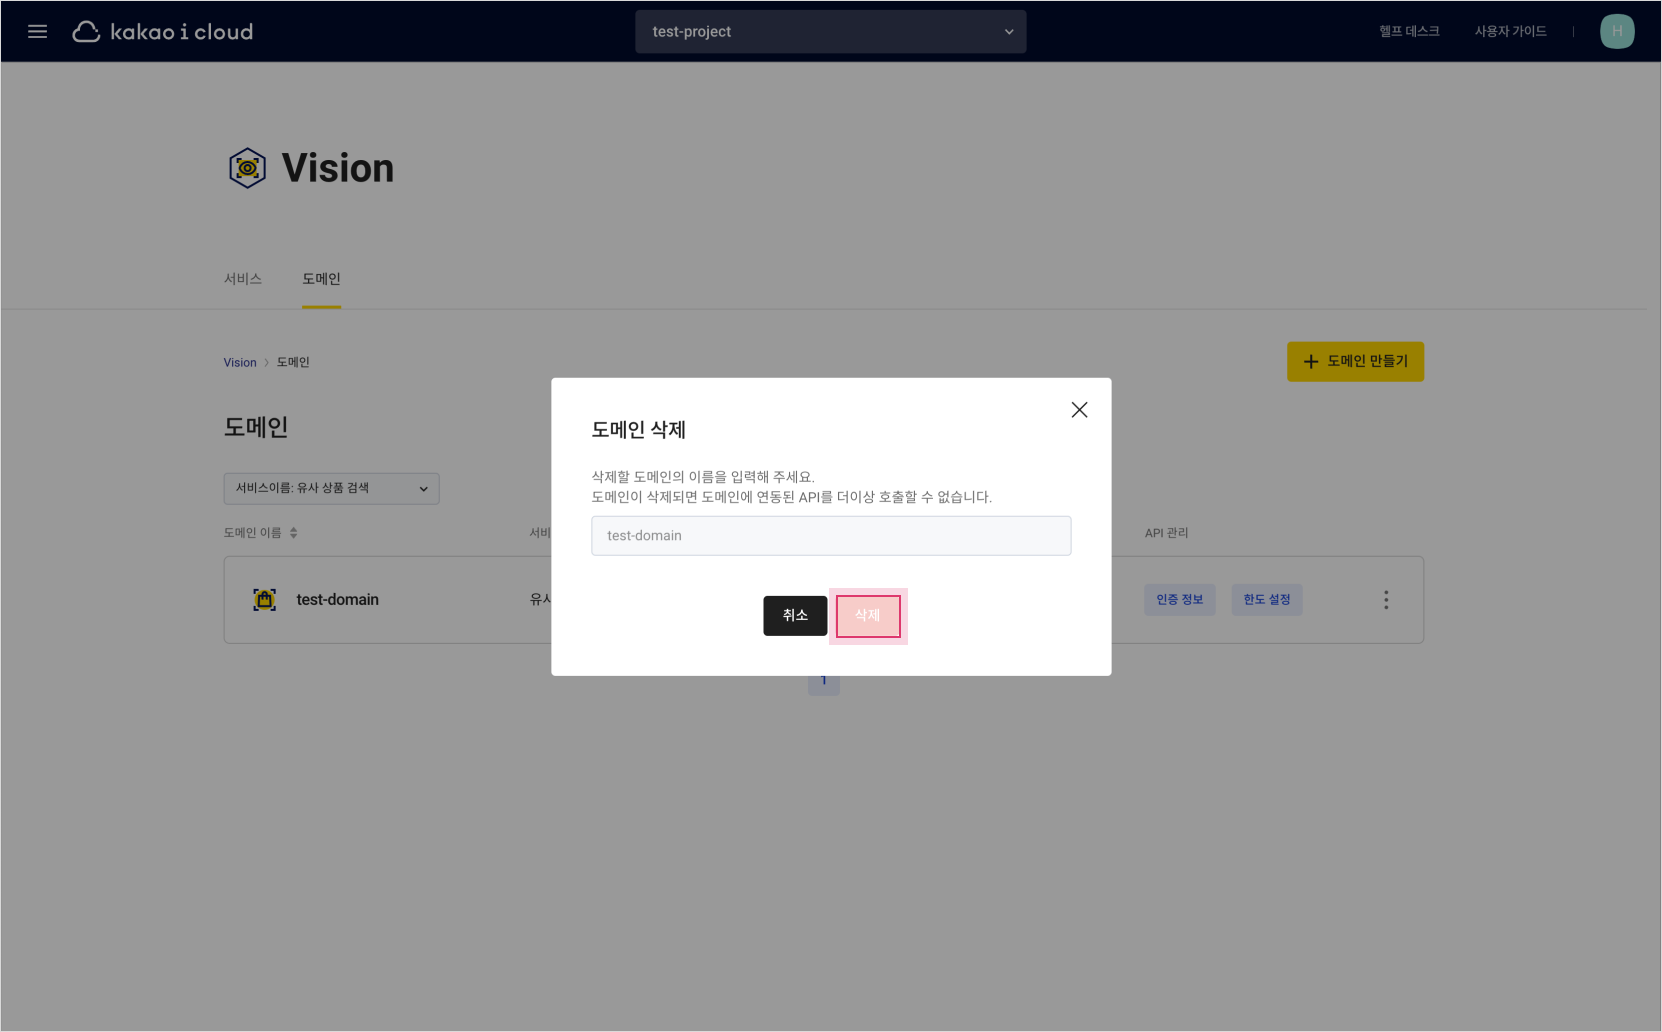The width and height of the screenshot is (1662, 1032).
Task: Confirm deletion with the 삭제 button
Action: point(867,616)
